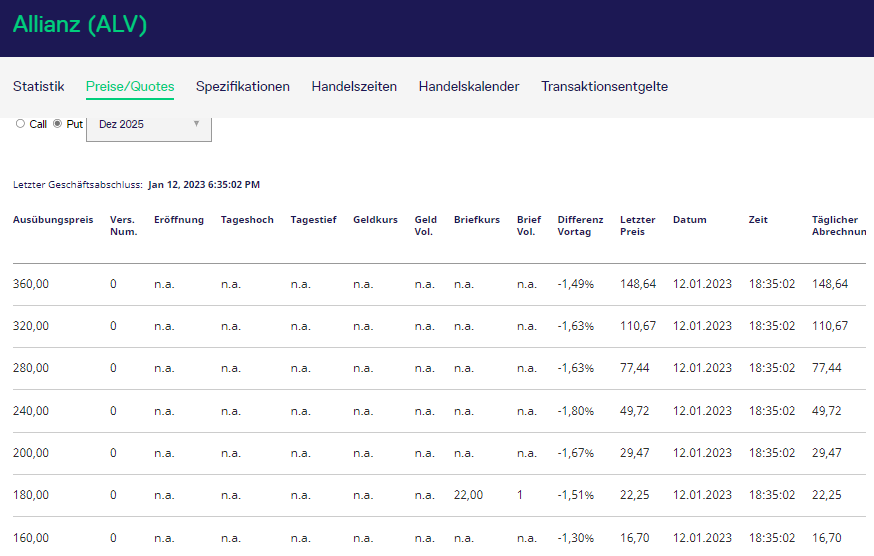
Task: Open the Statistik tab
Action: 38,86
